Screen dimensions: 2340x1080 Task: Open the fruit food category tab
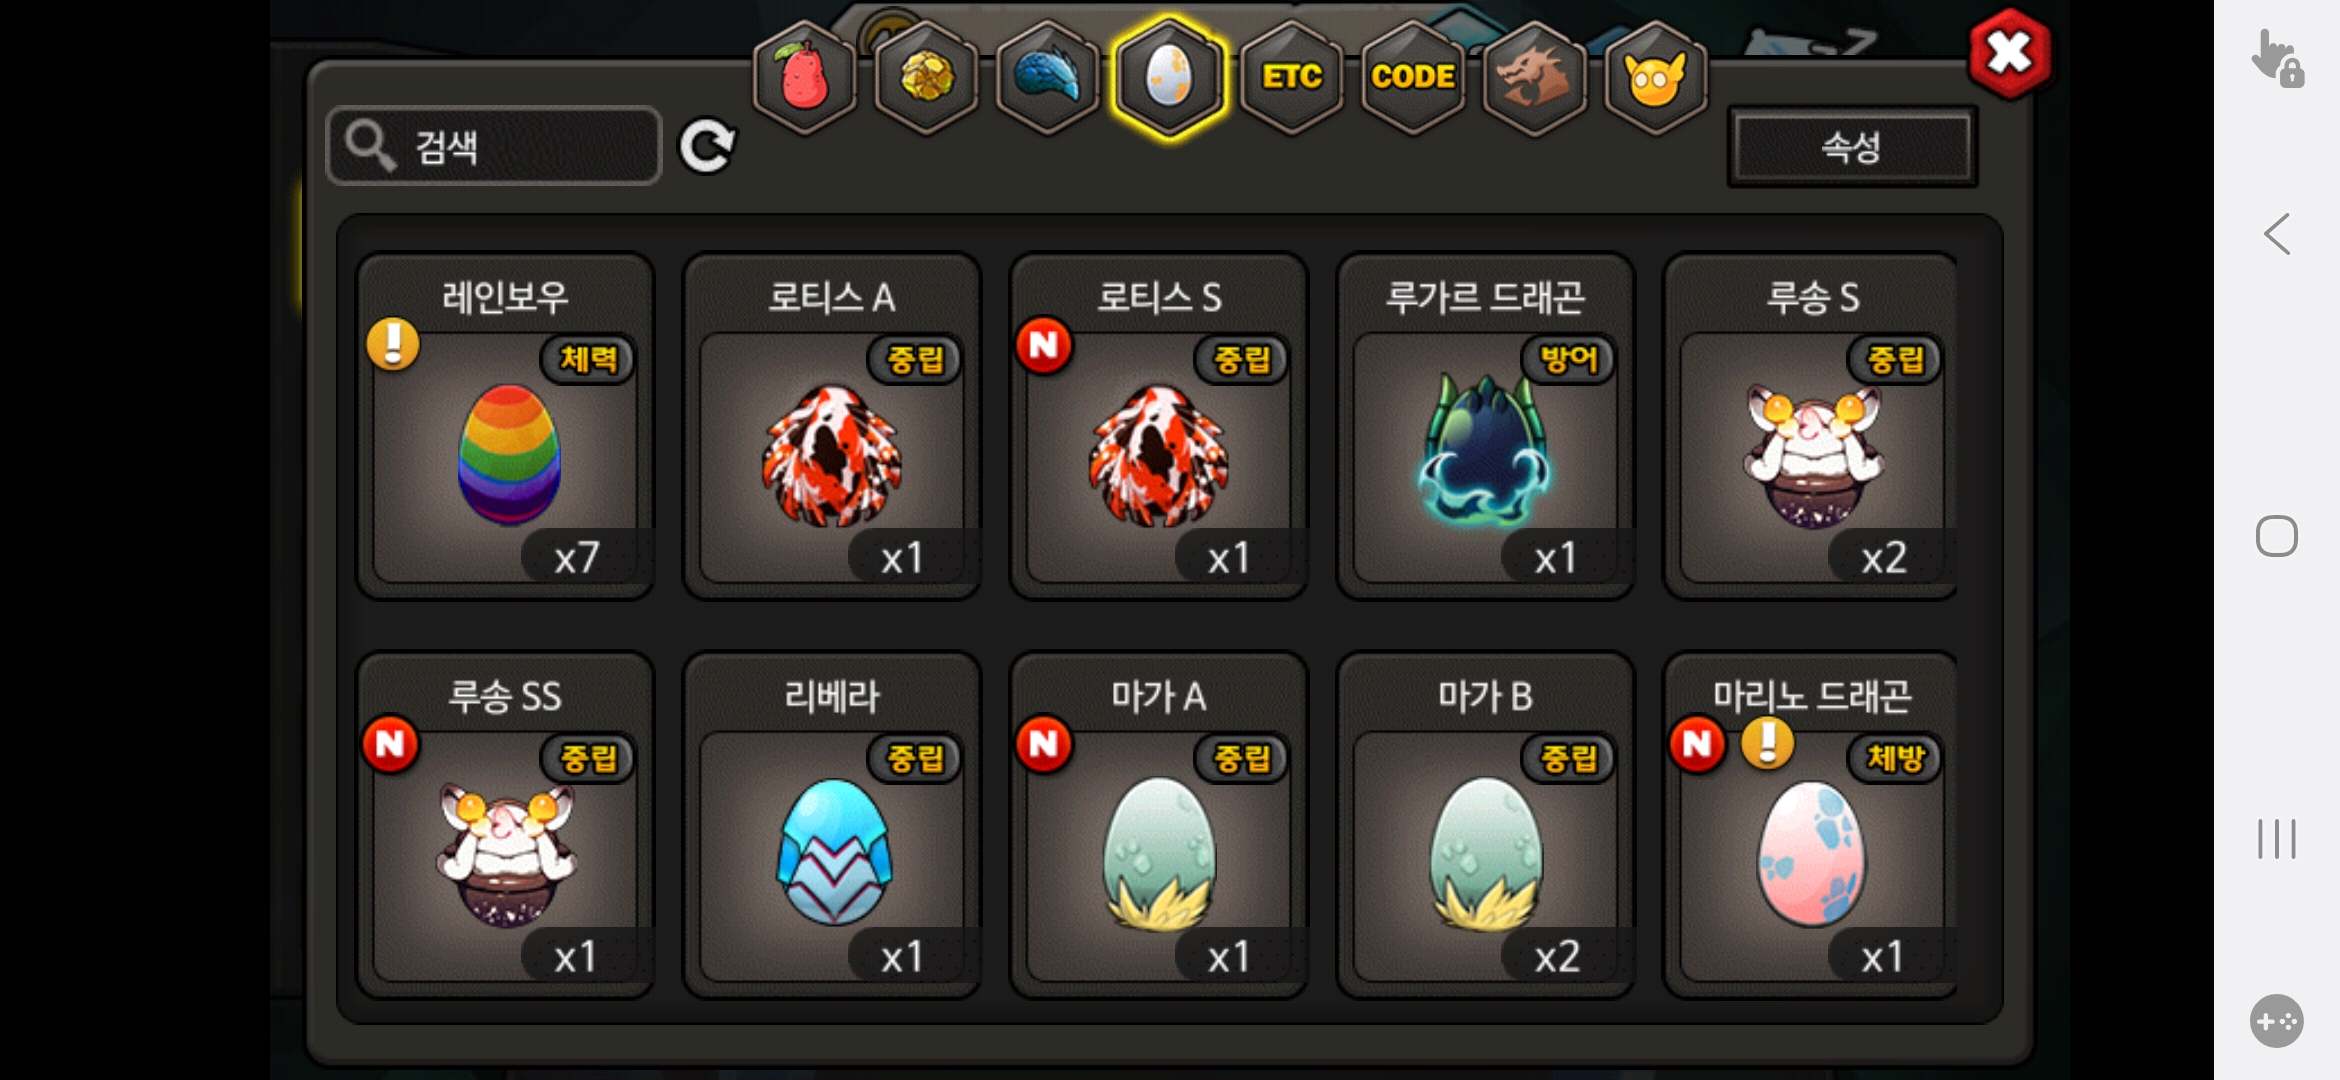[x=805, y=78]
